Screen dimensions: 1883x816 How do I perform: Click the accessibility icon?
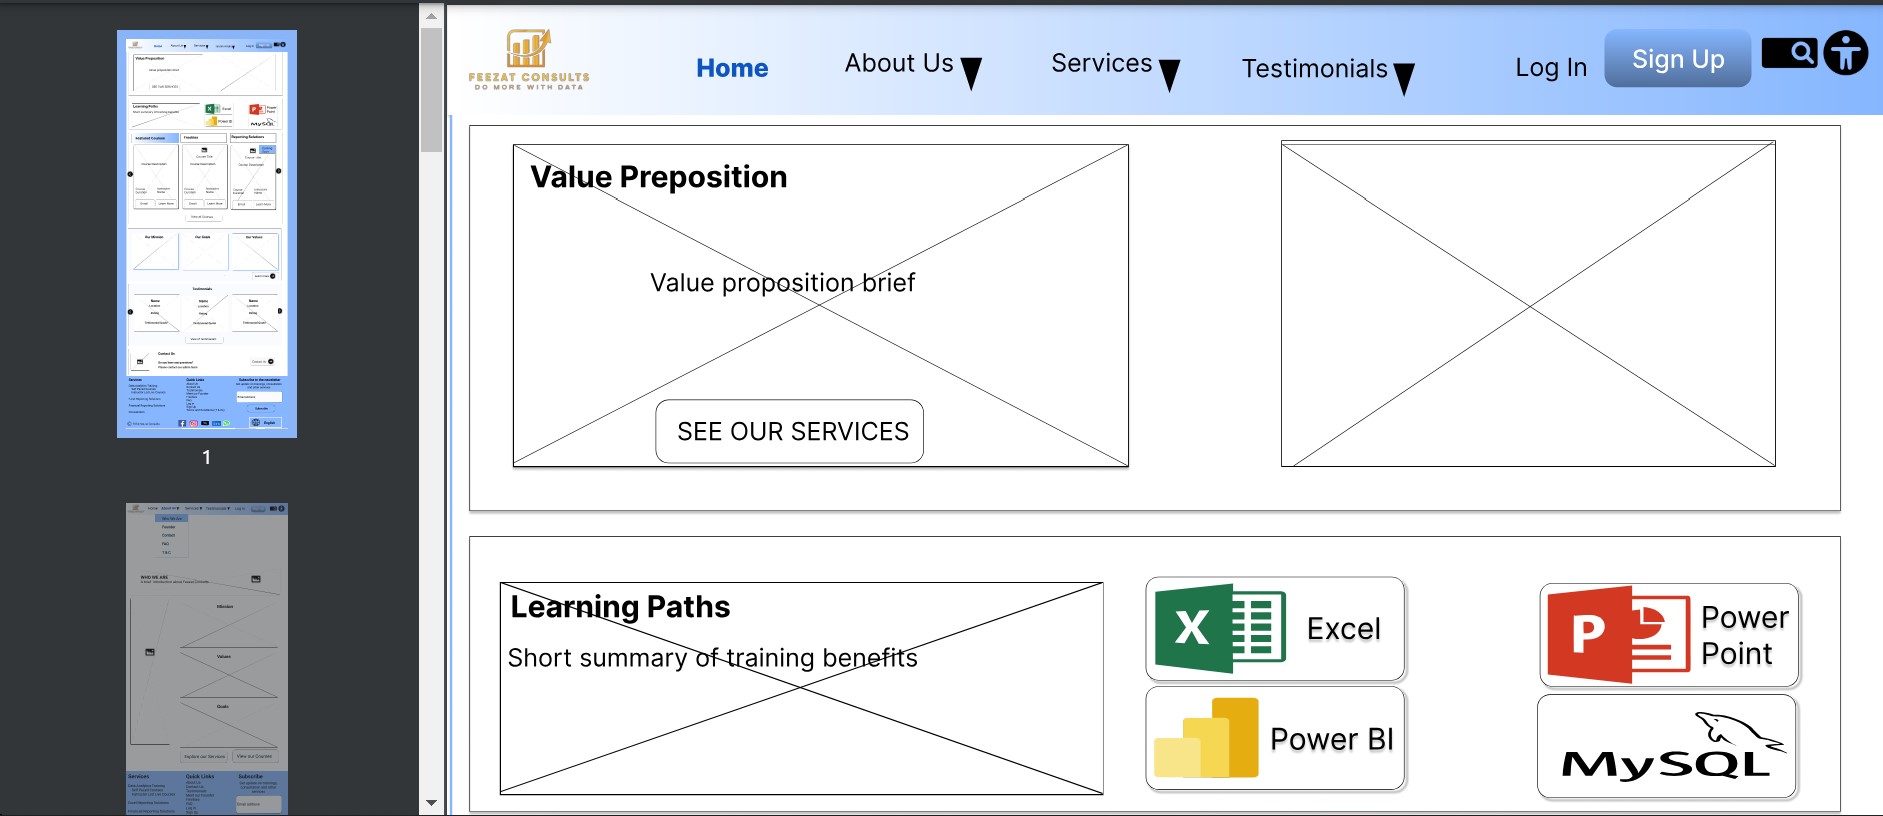tap(1845, 53)
